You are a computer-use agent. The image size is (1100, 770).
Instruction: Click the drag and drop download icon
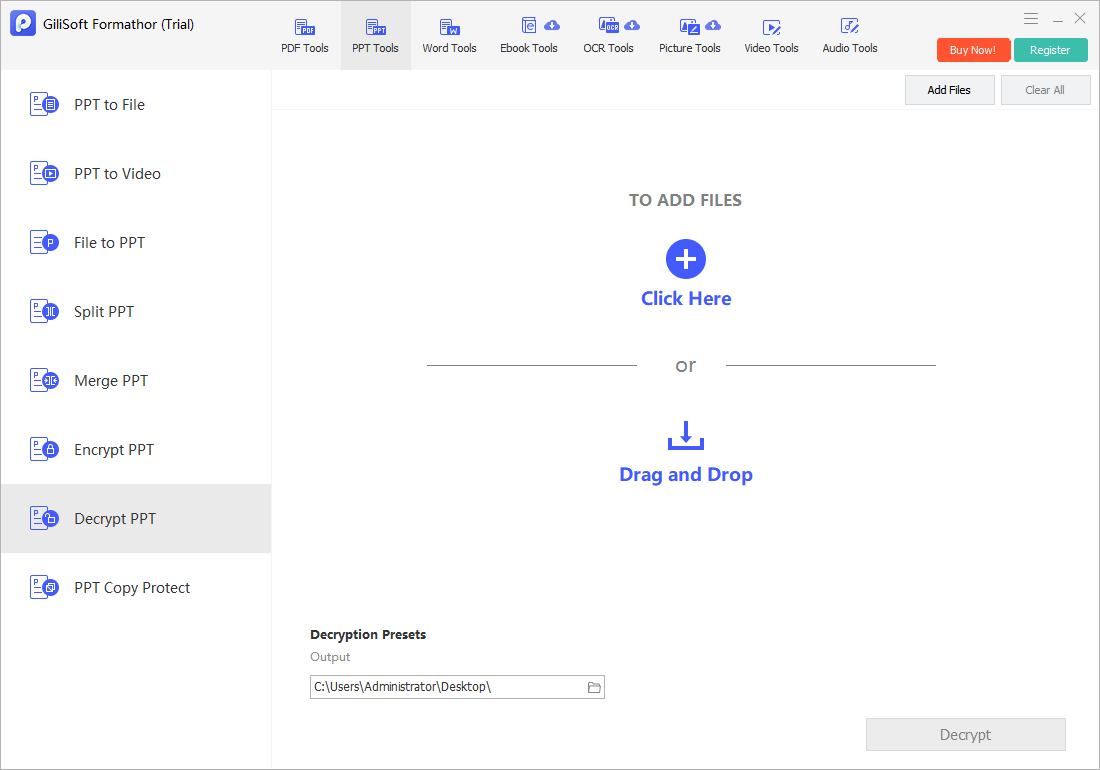(685, 435)
